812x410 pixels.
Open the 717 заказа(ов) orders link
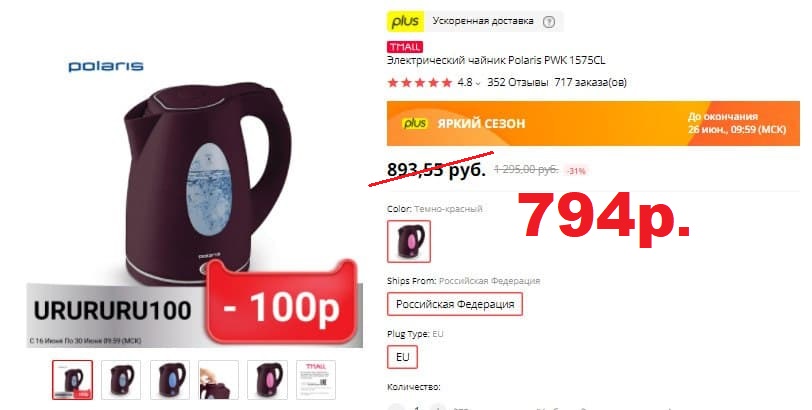(x=590, y=82)
